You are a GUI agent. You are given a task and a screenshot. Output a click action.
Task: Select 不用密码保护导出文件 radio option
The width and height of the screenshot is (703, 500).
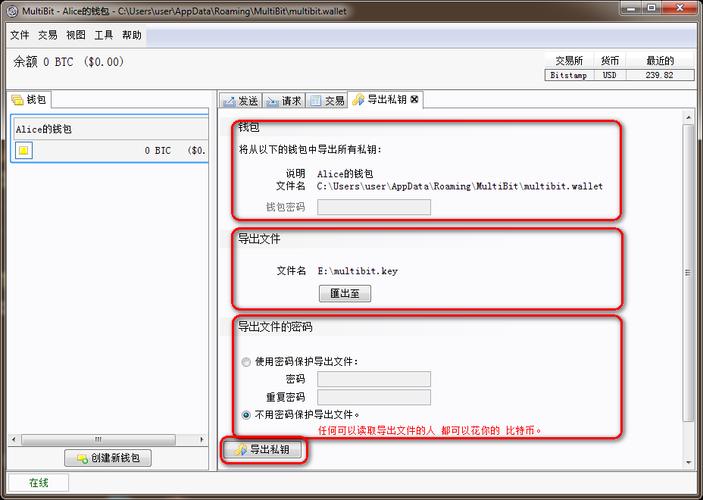coord(246,414)
